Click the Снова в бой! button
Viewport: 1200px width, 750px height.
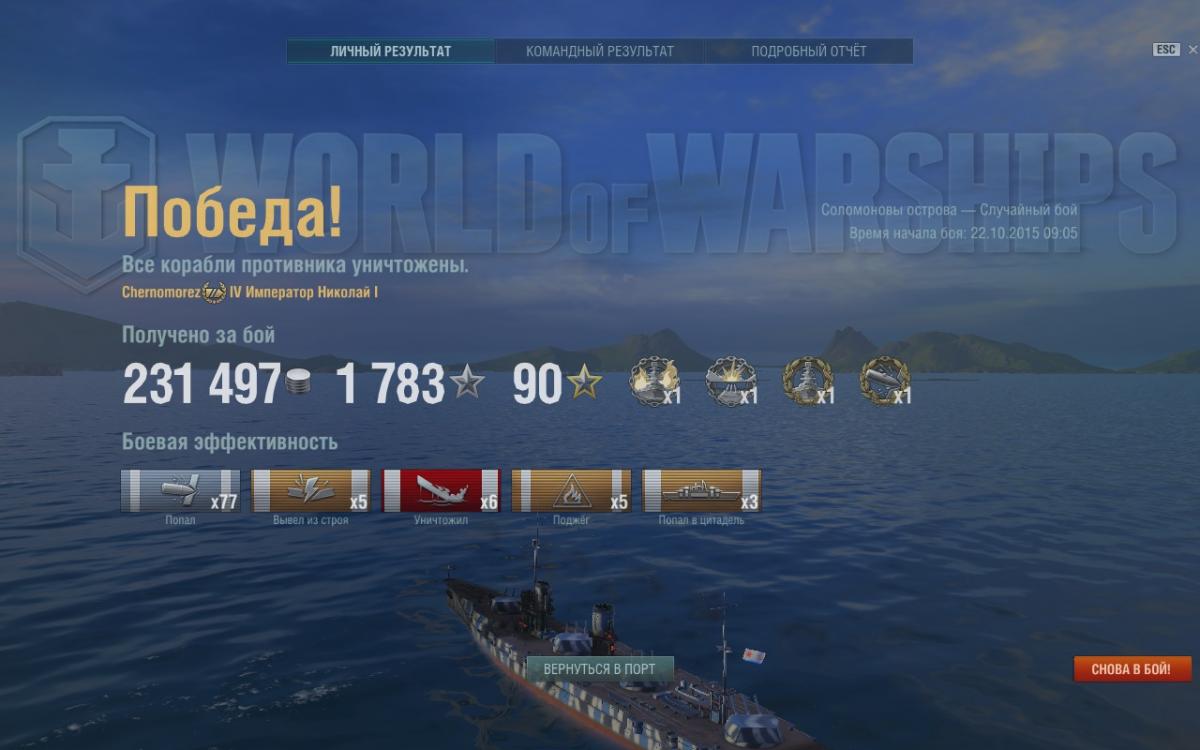pos(1133,669)
